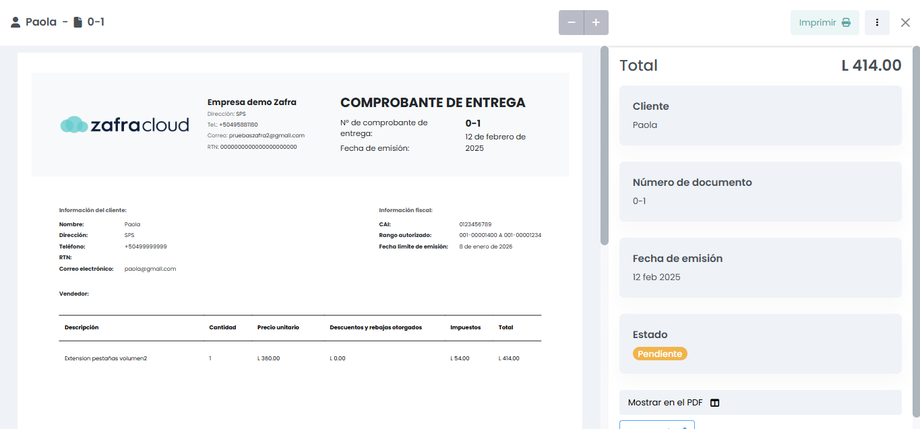The width and height of the screenshot is (920, 429).
Task: Click the L 54.00 tax cell
Action: 460,358
